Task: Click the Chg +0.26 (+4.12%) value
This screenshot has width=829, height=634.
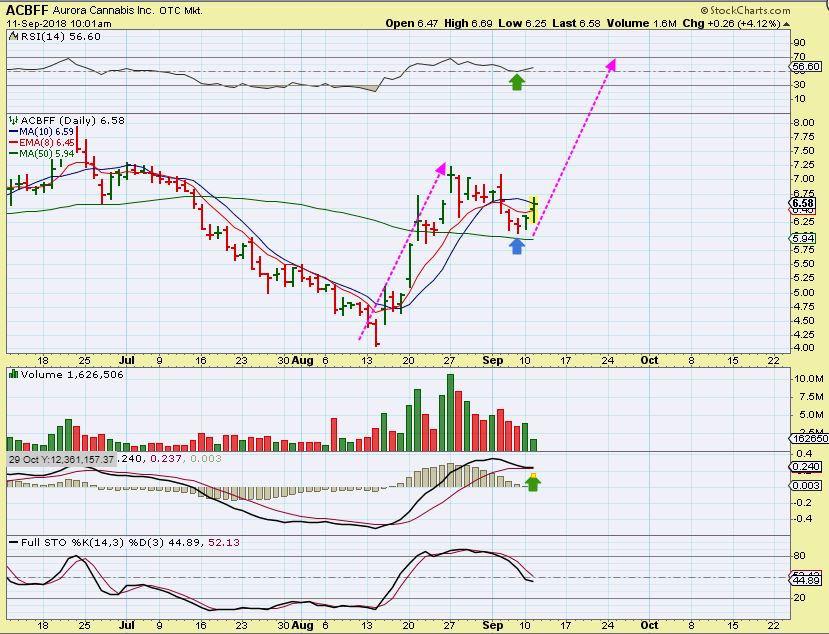Action: point(731,23)
